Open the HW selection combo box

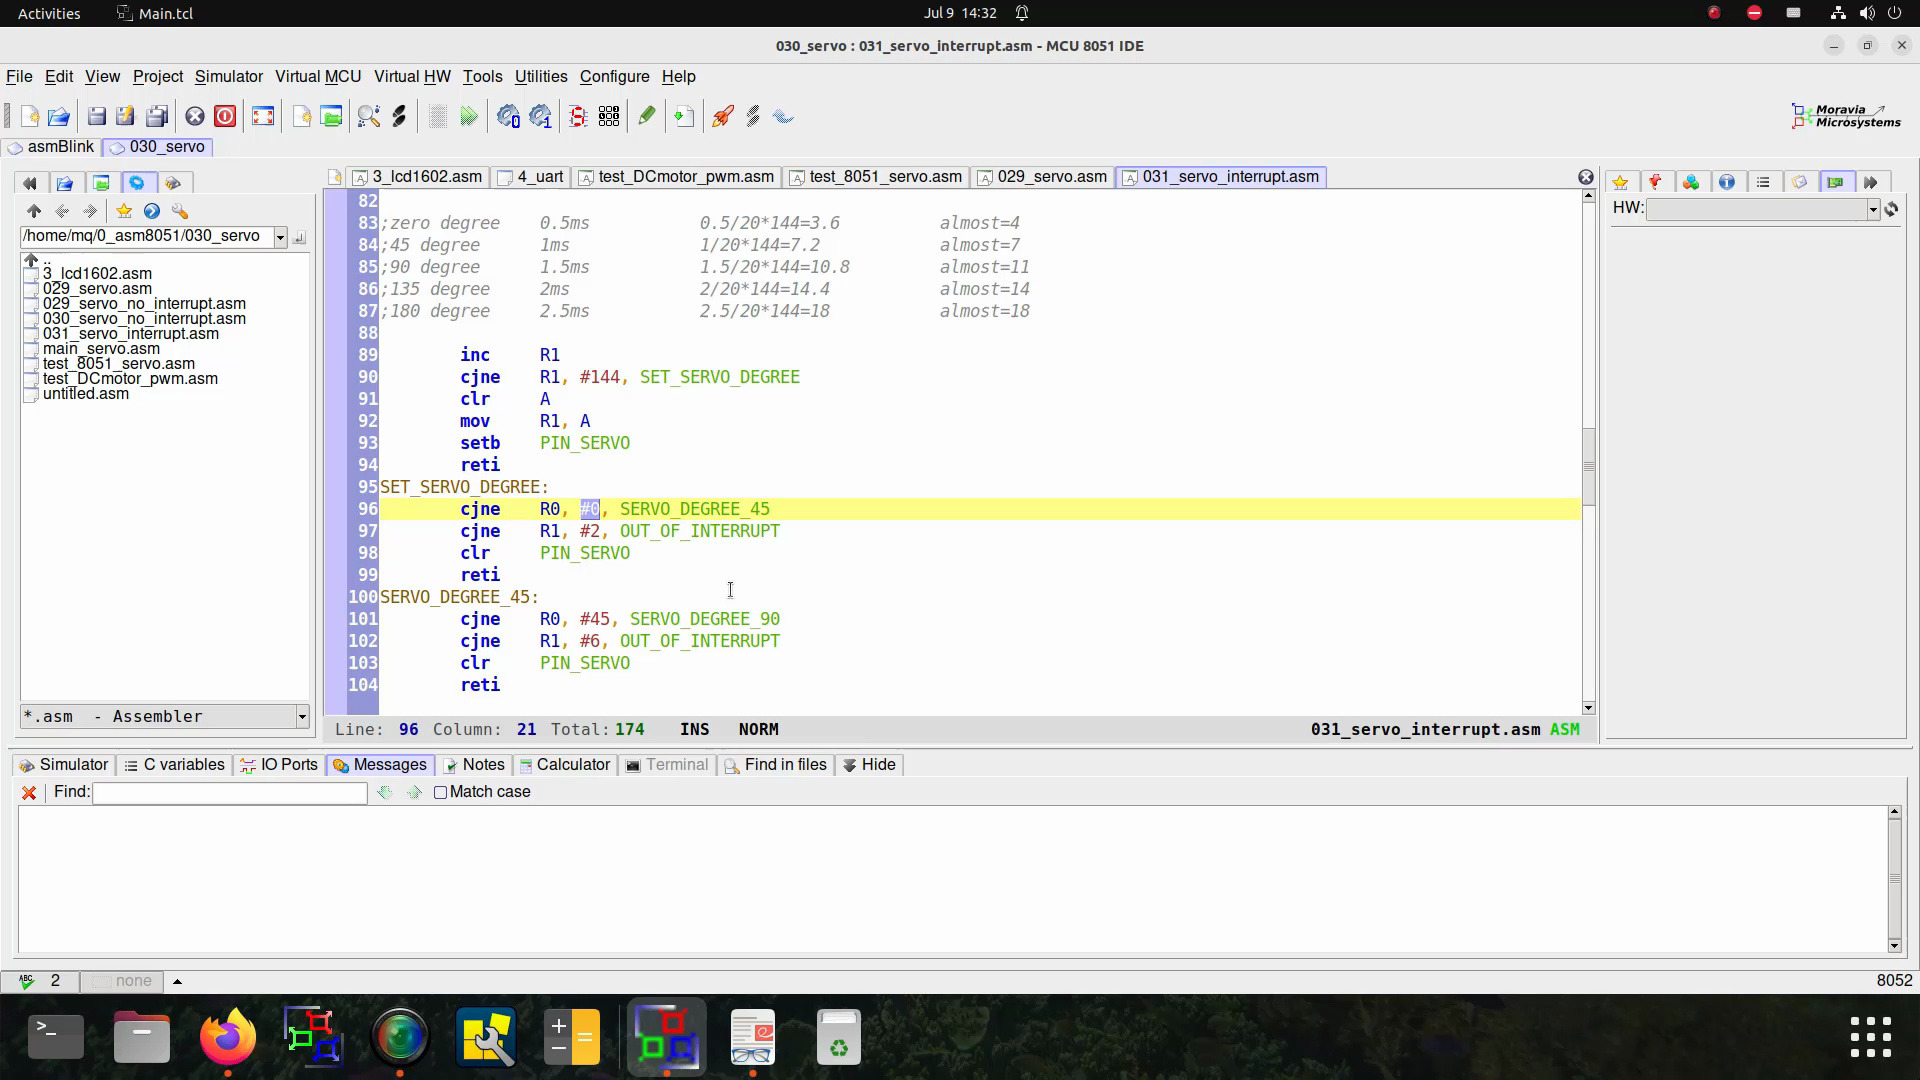1872,209
